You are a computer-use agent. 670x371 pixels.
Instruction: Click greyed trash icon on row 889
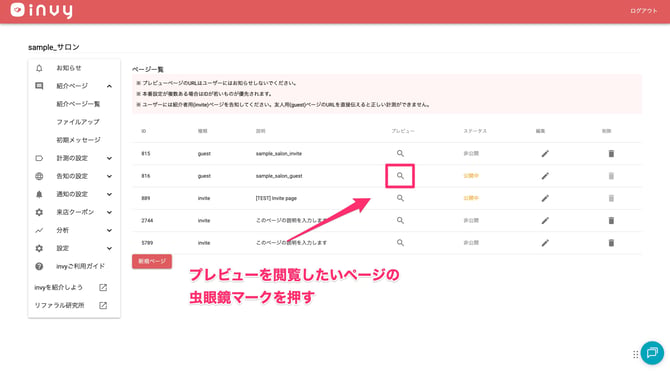[x=611, y=198]
